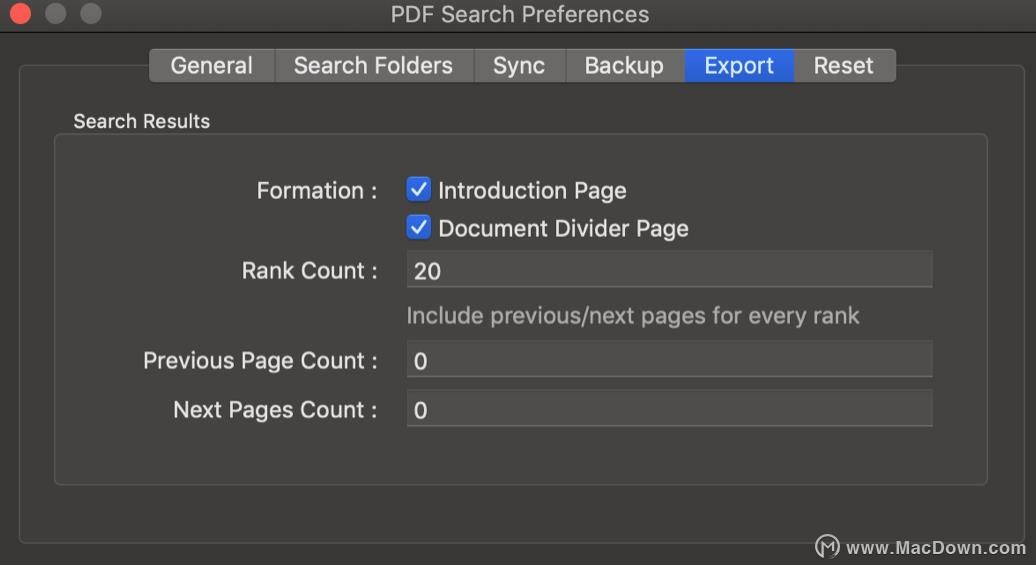This screenshot has height=565, width=1036.
Task: Select the Sync tab
Action: click(x=519, y=65)
